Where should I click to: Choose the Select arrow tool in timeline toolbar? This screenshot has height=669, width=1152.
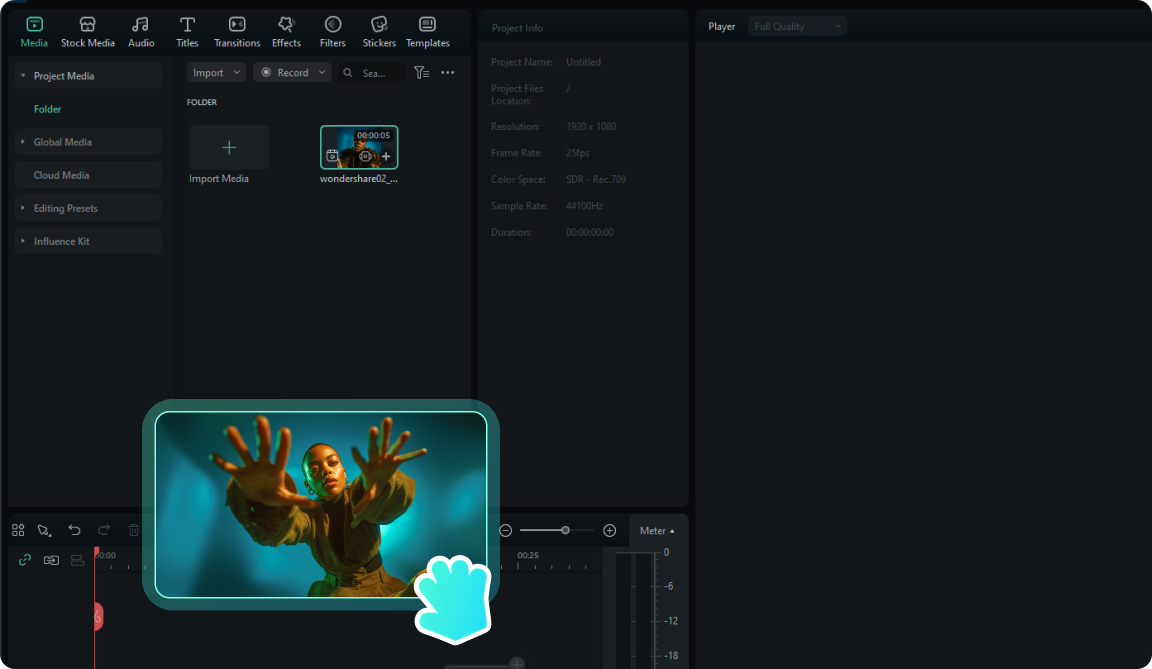pos(44,530)
